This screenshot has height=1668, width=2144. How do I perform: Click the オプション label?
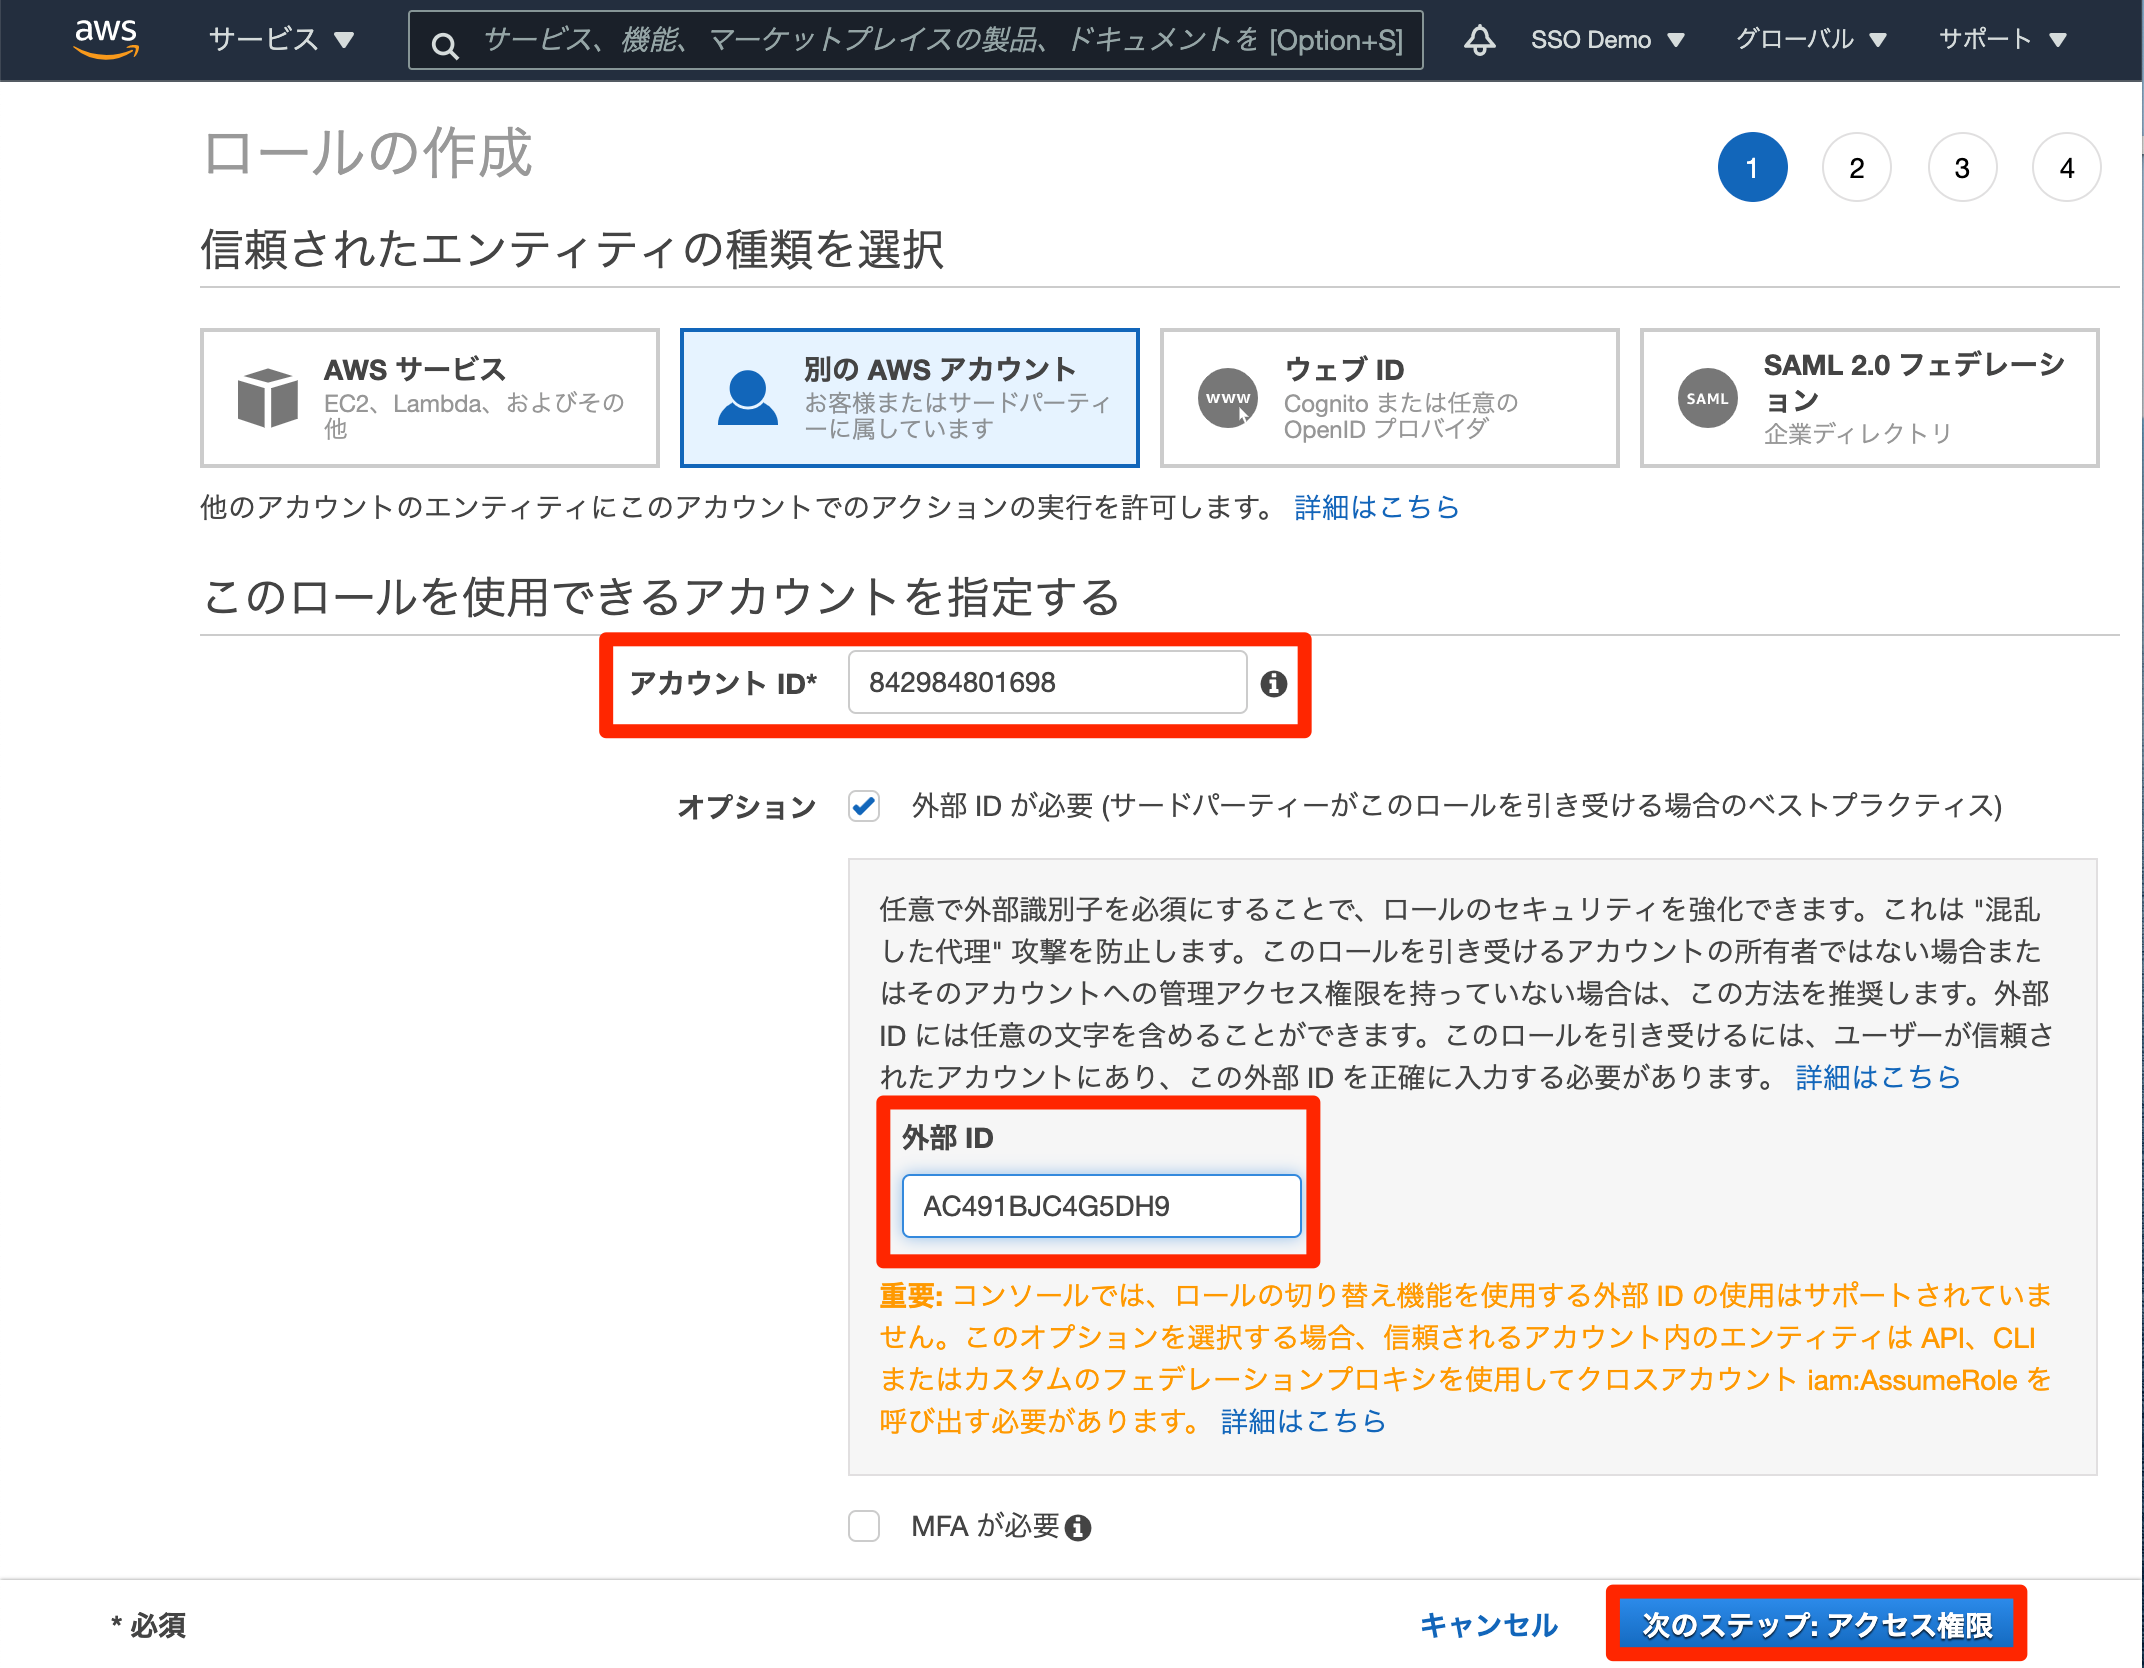[746, 807]
